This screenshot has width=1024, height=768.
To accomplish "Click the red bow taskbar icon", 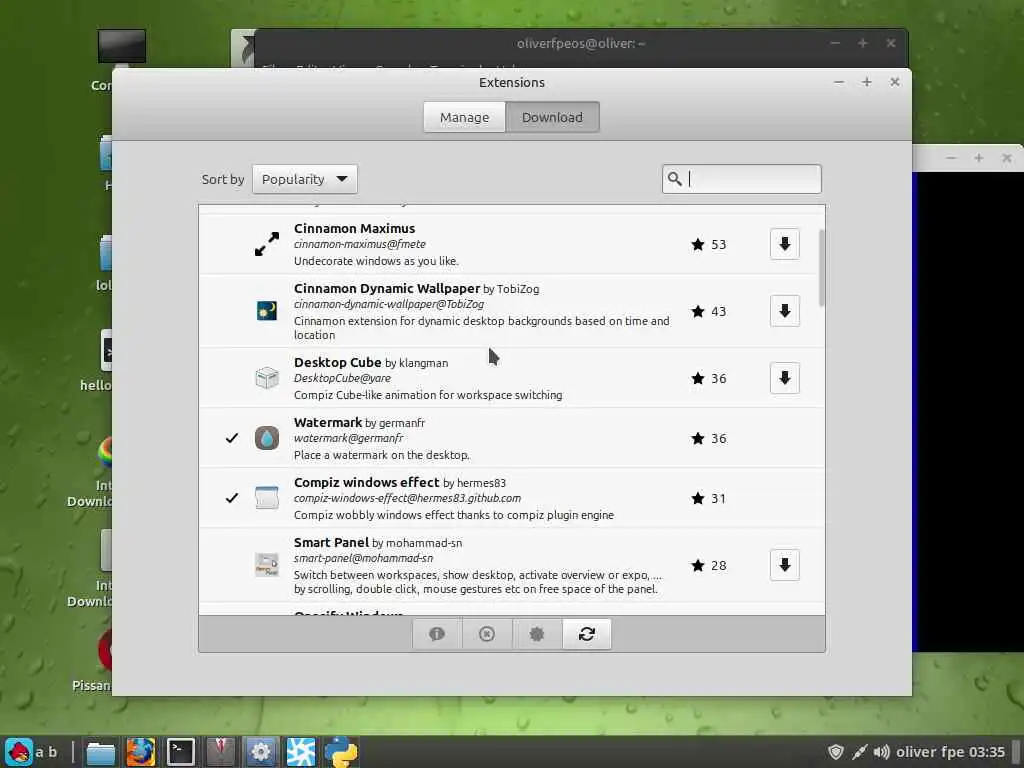I will [220, 752].
